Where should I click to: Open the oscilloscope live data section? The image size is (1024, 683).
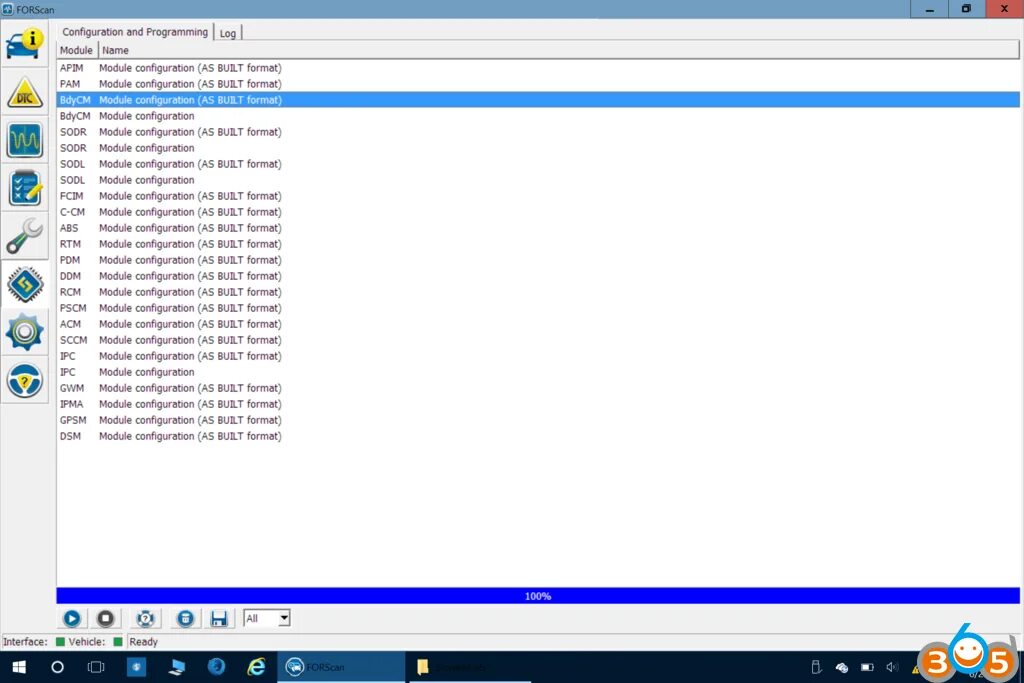click(x=25, y=140)
